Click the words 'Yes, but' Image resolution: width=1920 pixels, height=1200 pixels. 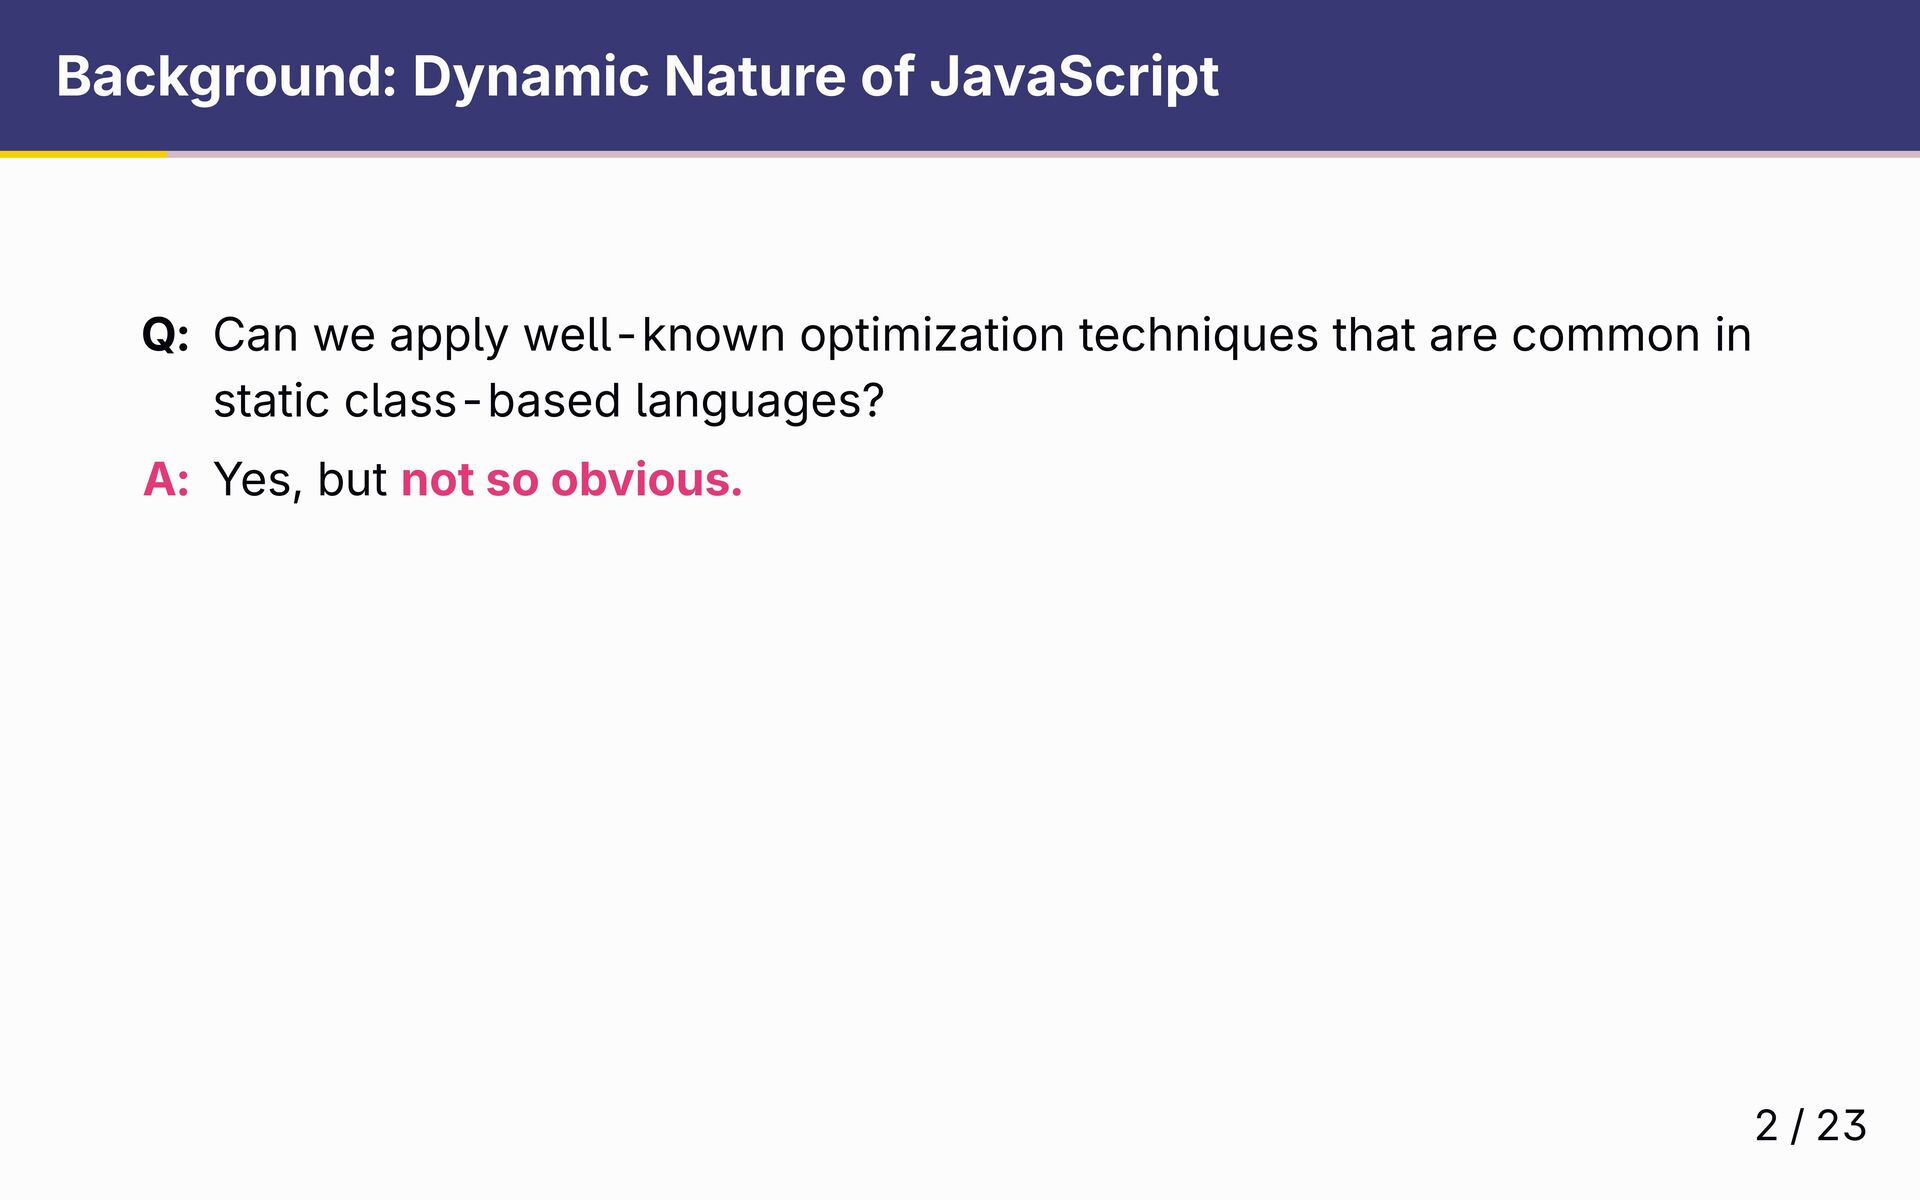pyautogui.click(x=300, y=481)
